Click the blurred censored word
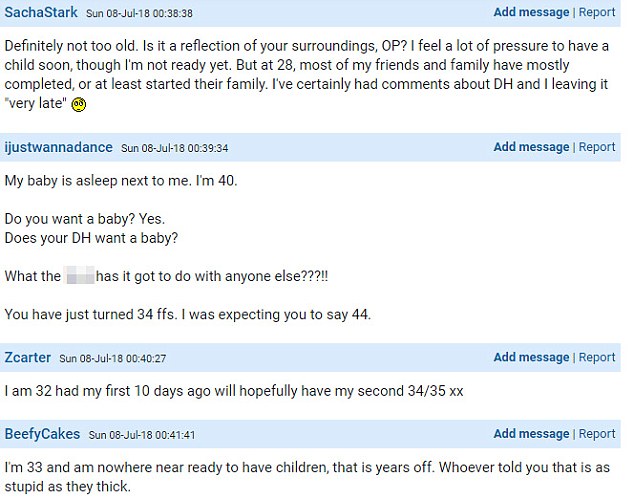Screen dimensions: 634x499 pyautogui.click(x=79, y=275)
